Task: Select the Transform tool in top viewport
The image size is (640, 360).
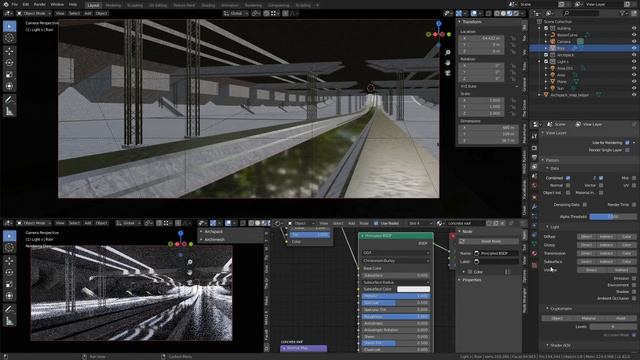Action: tap(9, 86)
